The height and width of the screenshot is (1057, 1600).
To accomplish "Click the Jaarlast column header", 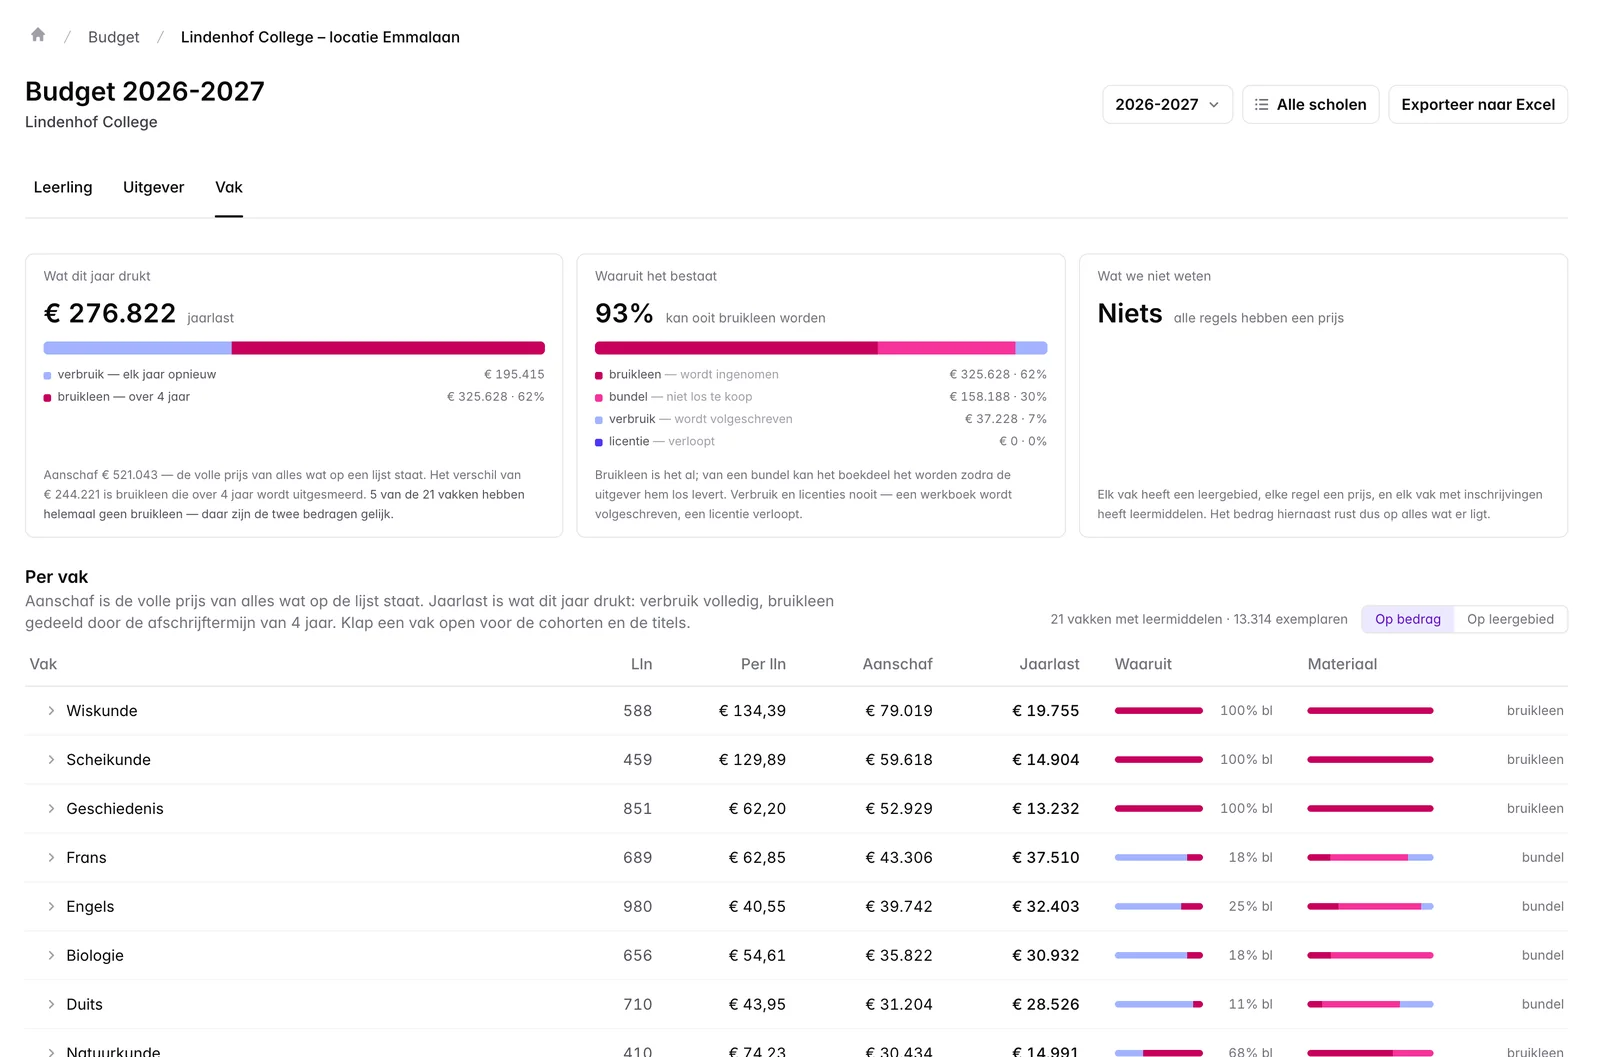I will [x=1049, y=664].
